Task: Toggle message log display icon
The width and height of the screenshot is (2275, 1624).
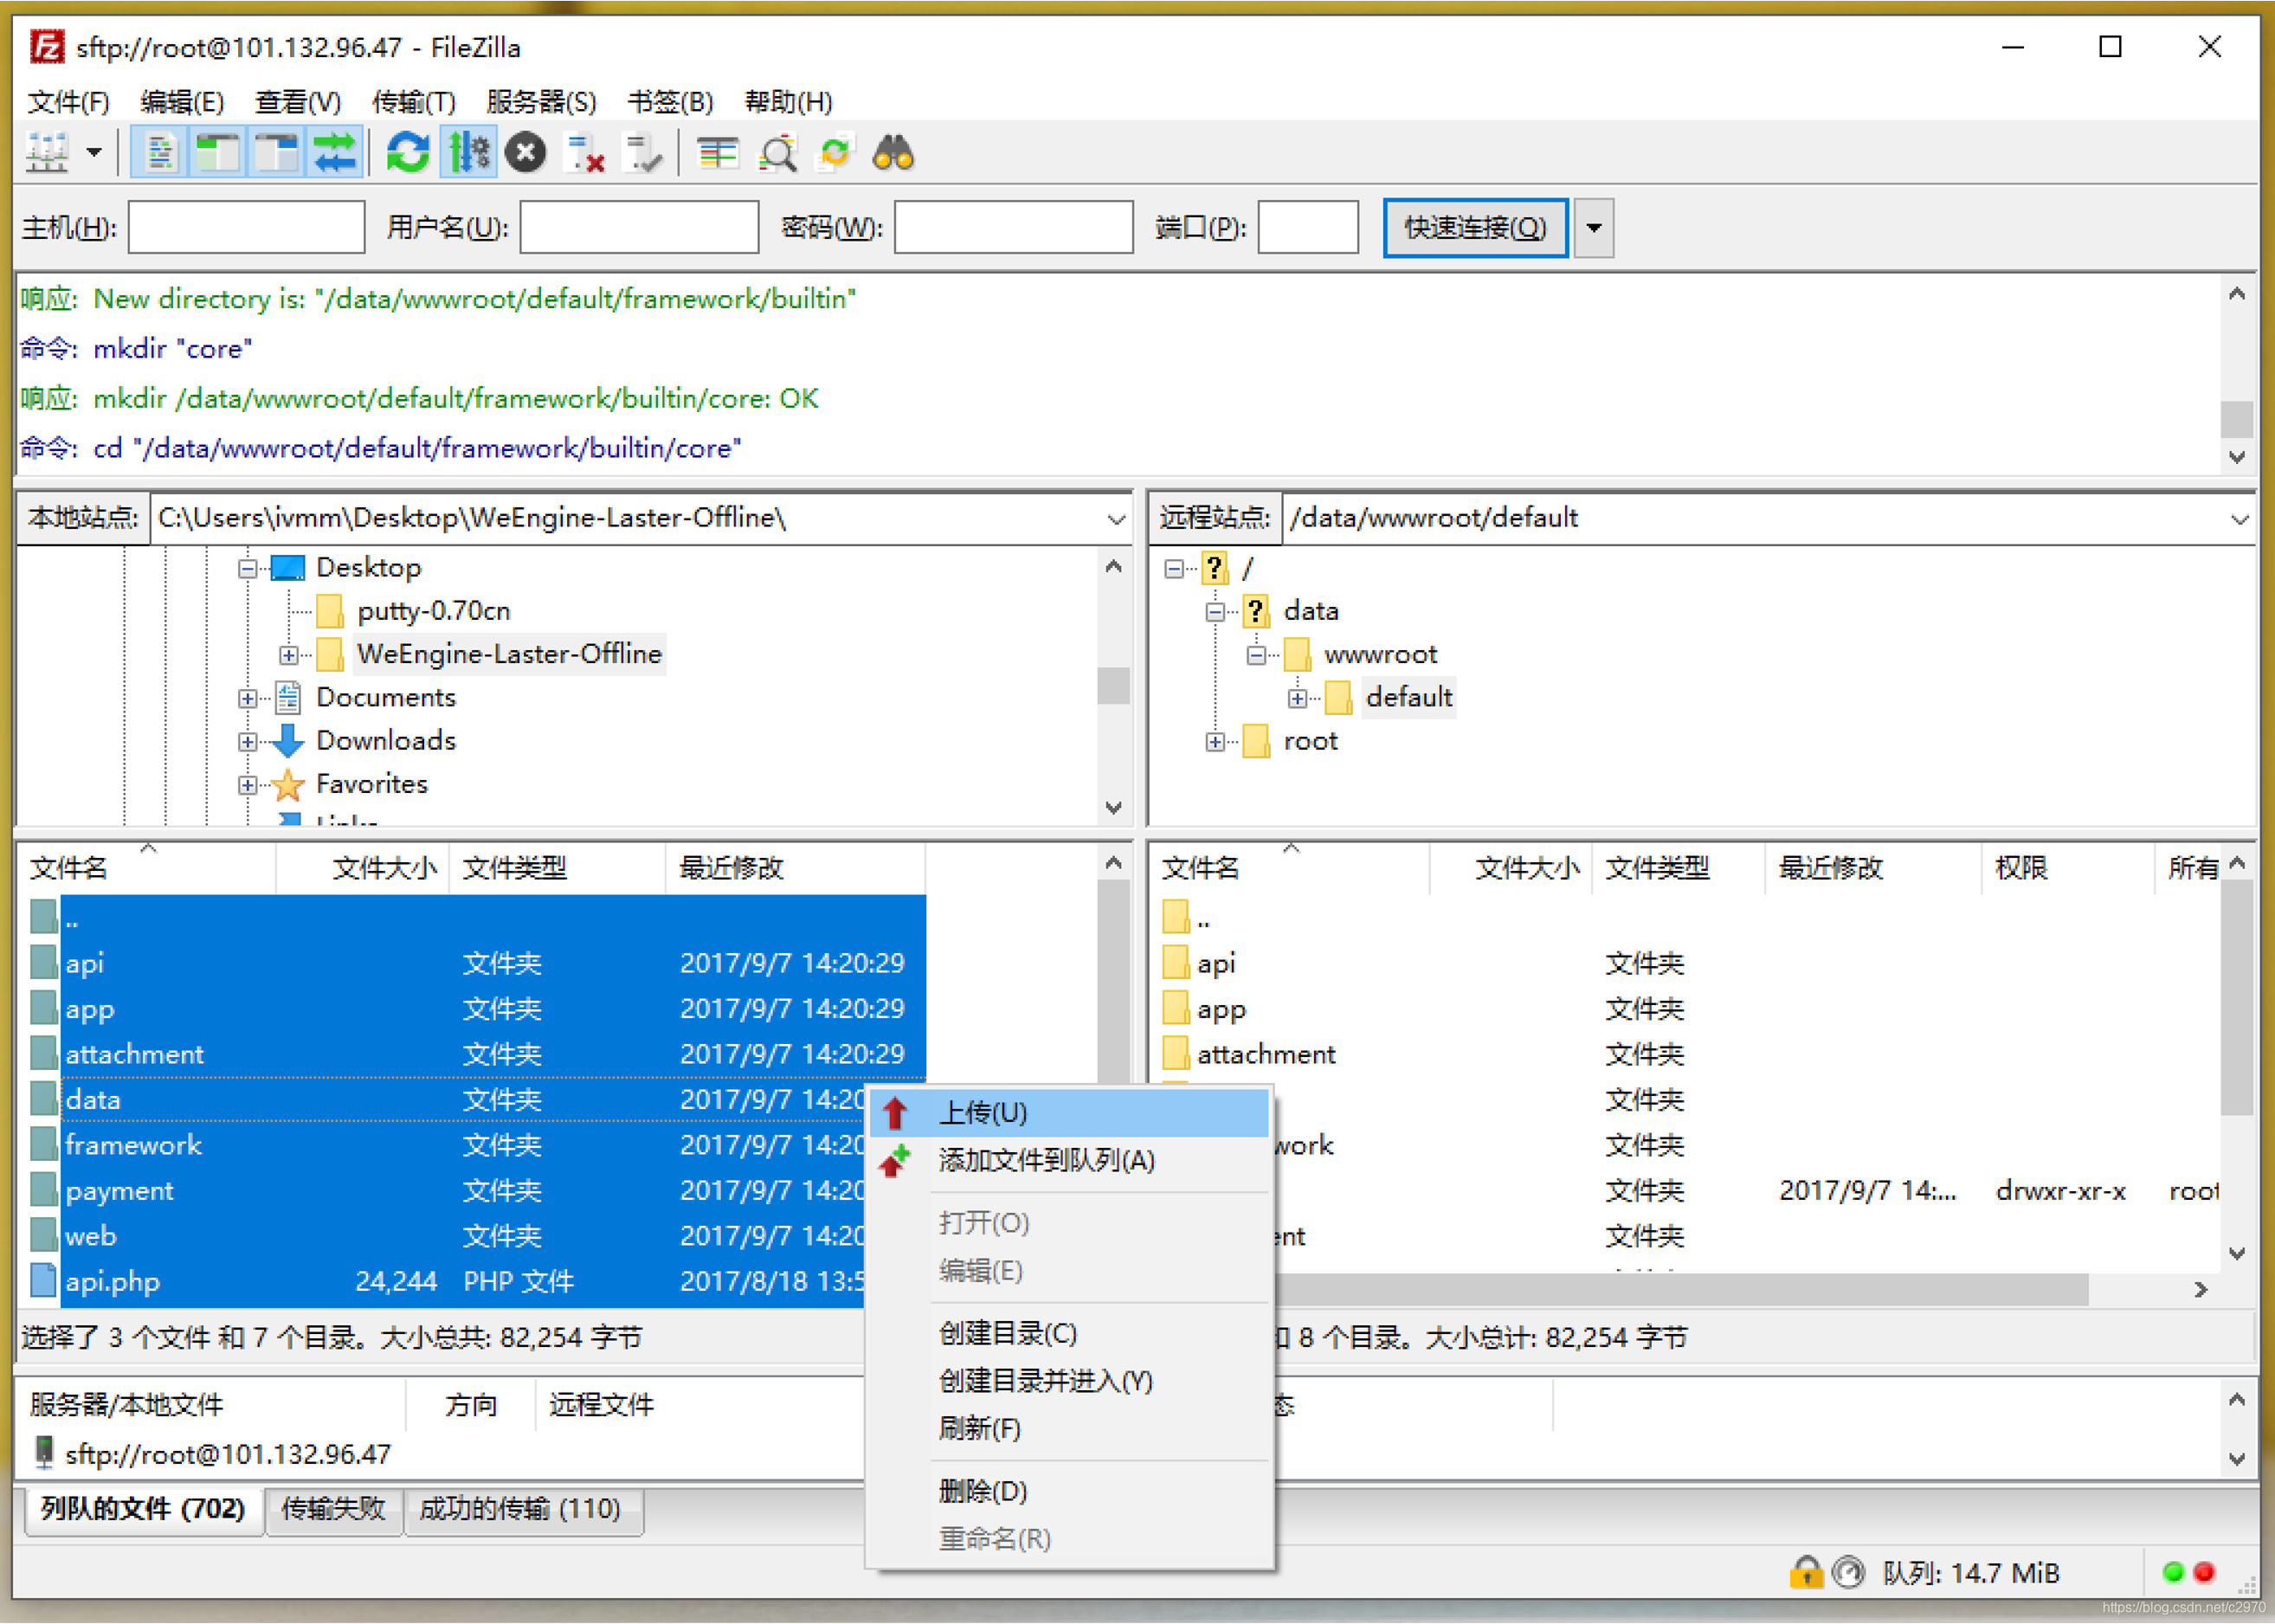Action: [x=160, y=153]
